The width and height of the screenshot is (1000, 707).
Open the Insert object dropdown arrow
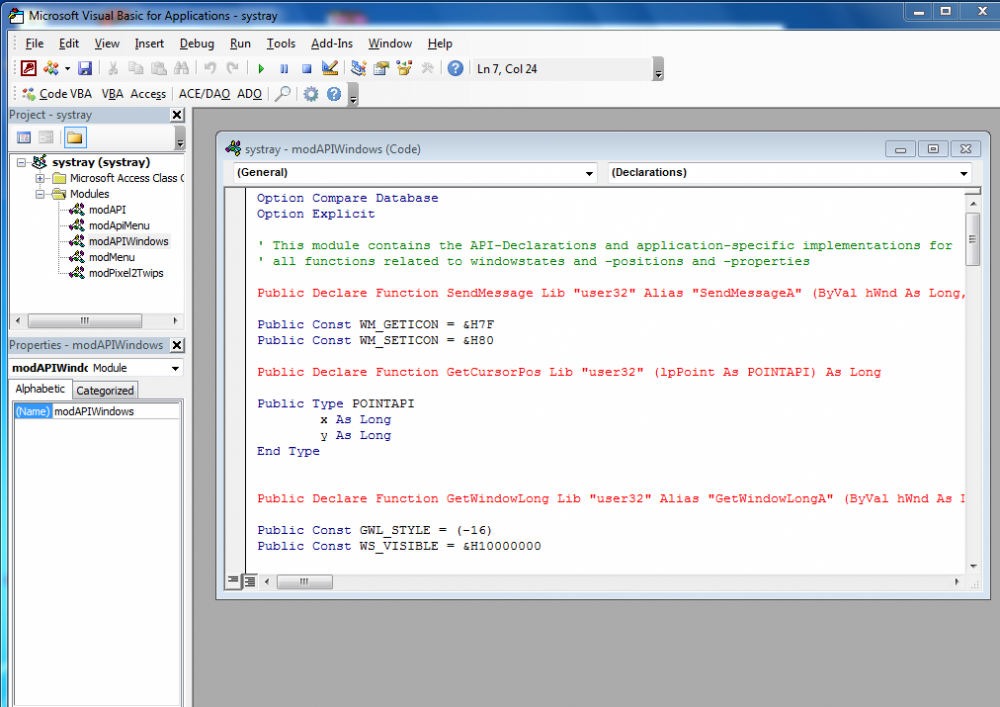(x=67, y=68)
